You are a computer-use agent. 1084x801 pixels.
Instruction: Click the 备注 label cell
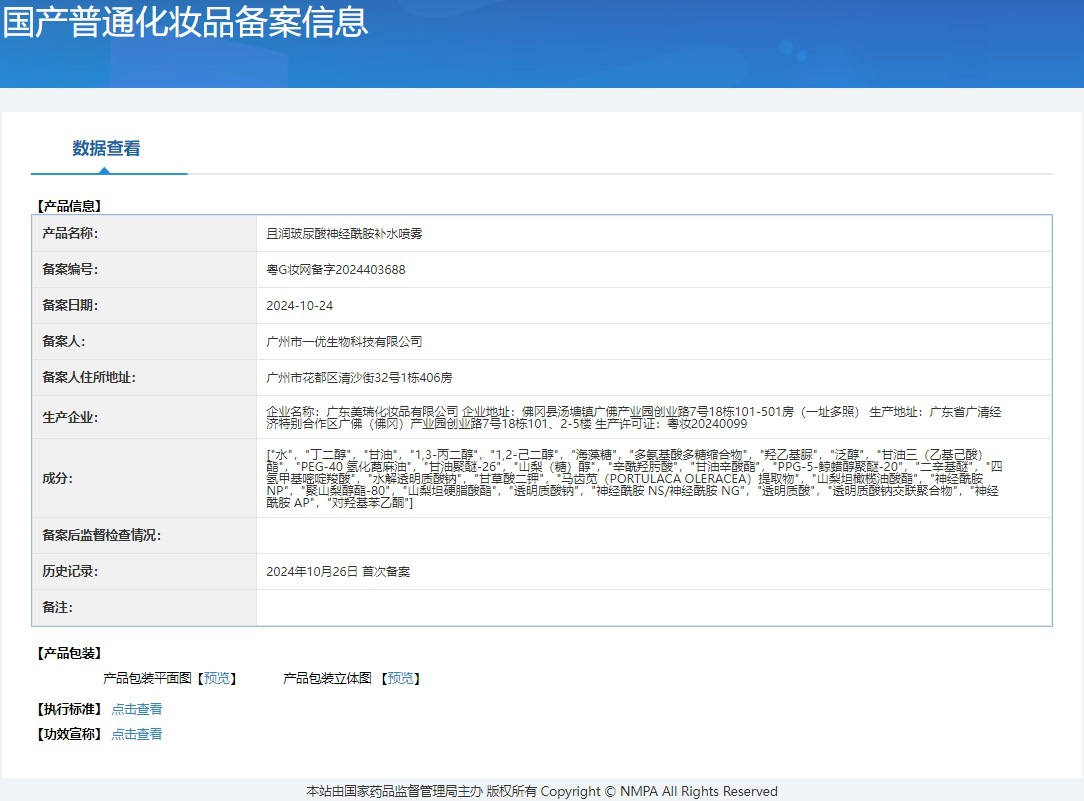click(144, 607)
